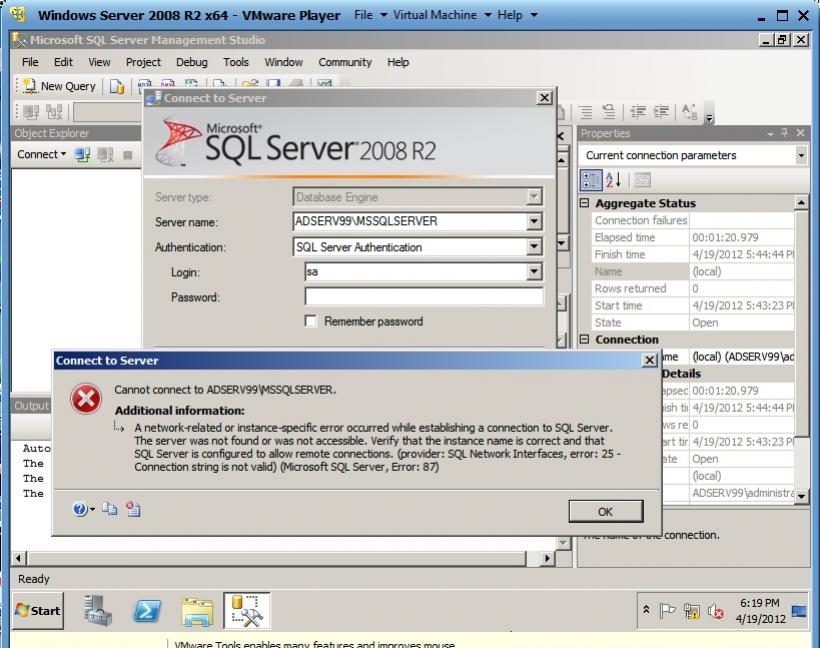
Task: Open help options arrow in error dialog
Action: click(93, 509)
